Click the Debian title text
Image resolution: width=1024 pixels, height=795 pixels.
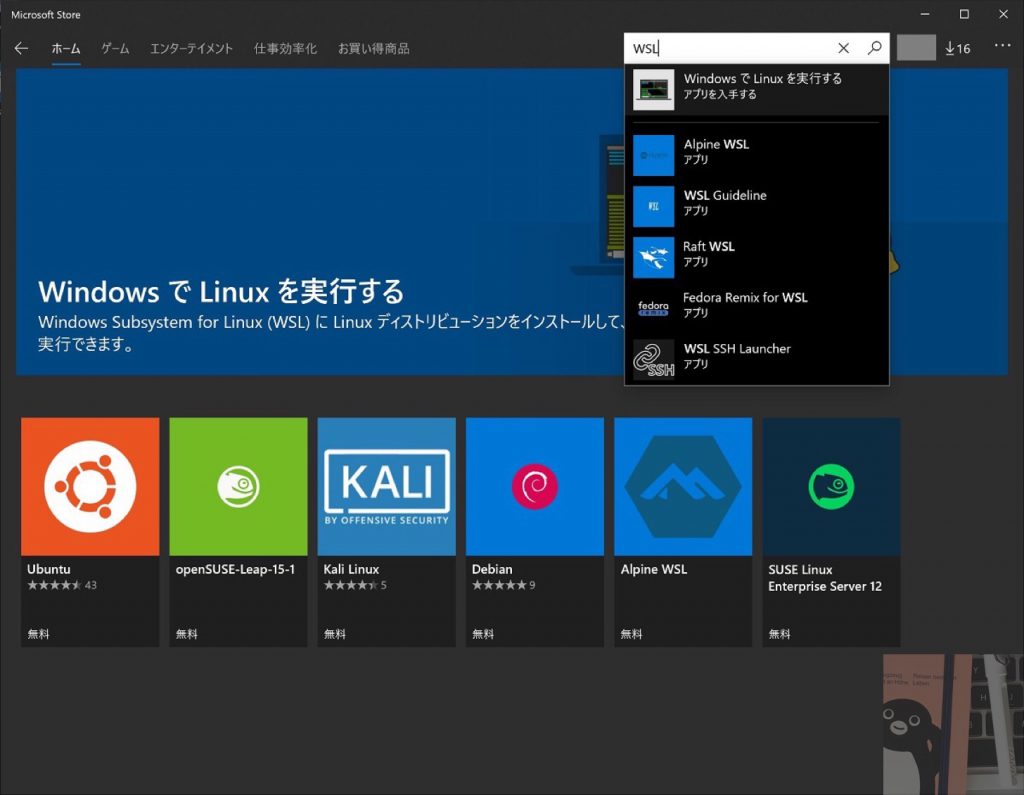pos(492,569)
